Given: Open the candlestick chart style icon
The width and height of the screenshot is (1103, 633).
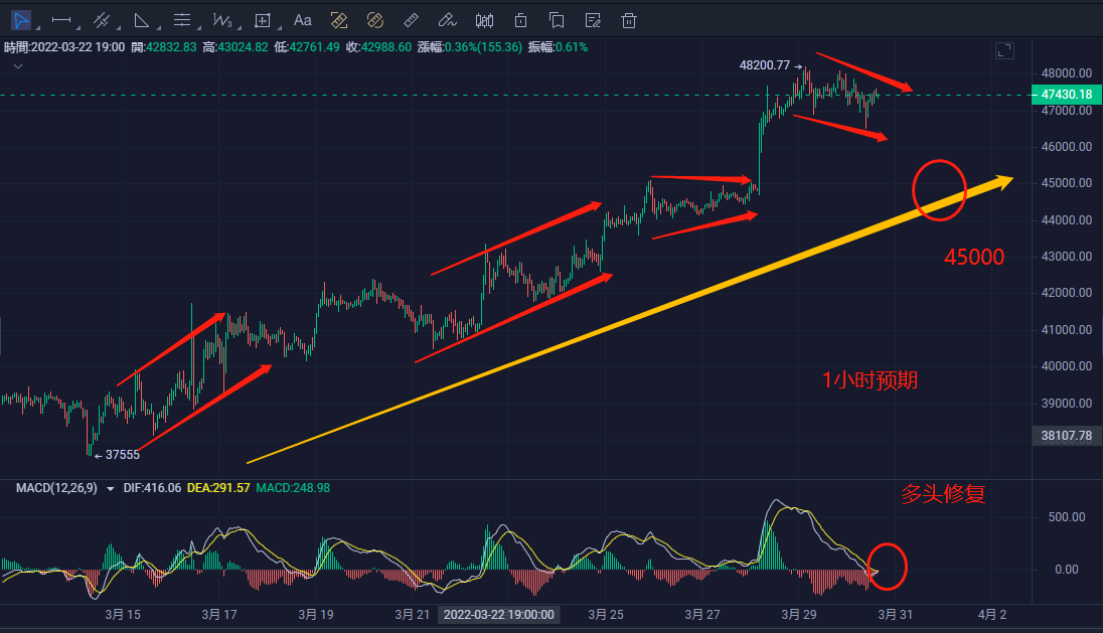Looking at the screenshot, I should tap(485, 20).
